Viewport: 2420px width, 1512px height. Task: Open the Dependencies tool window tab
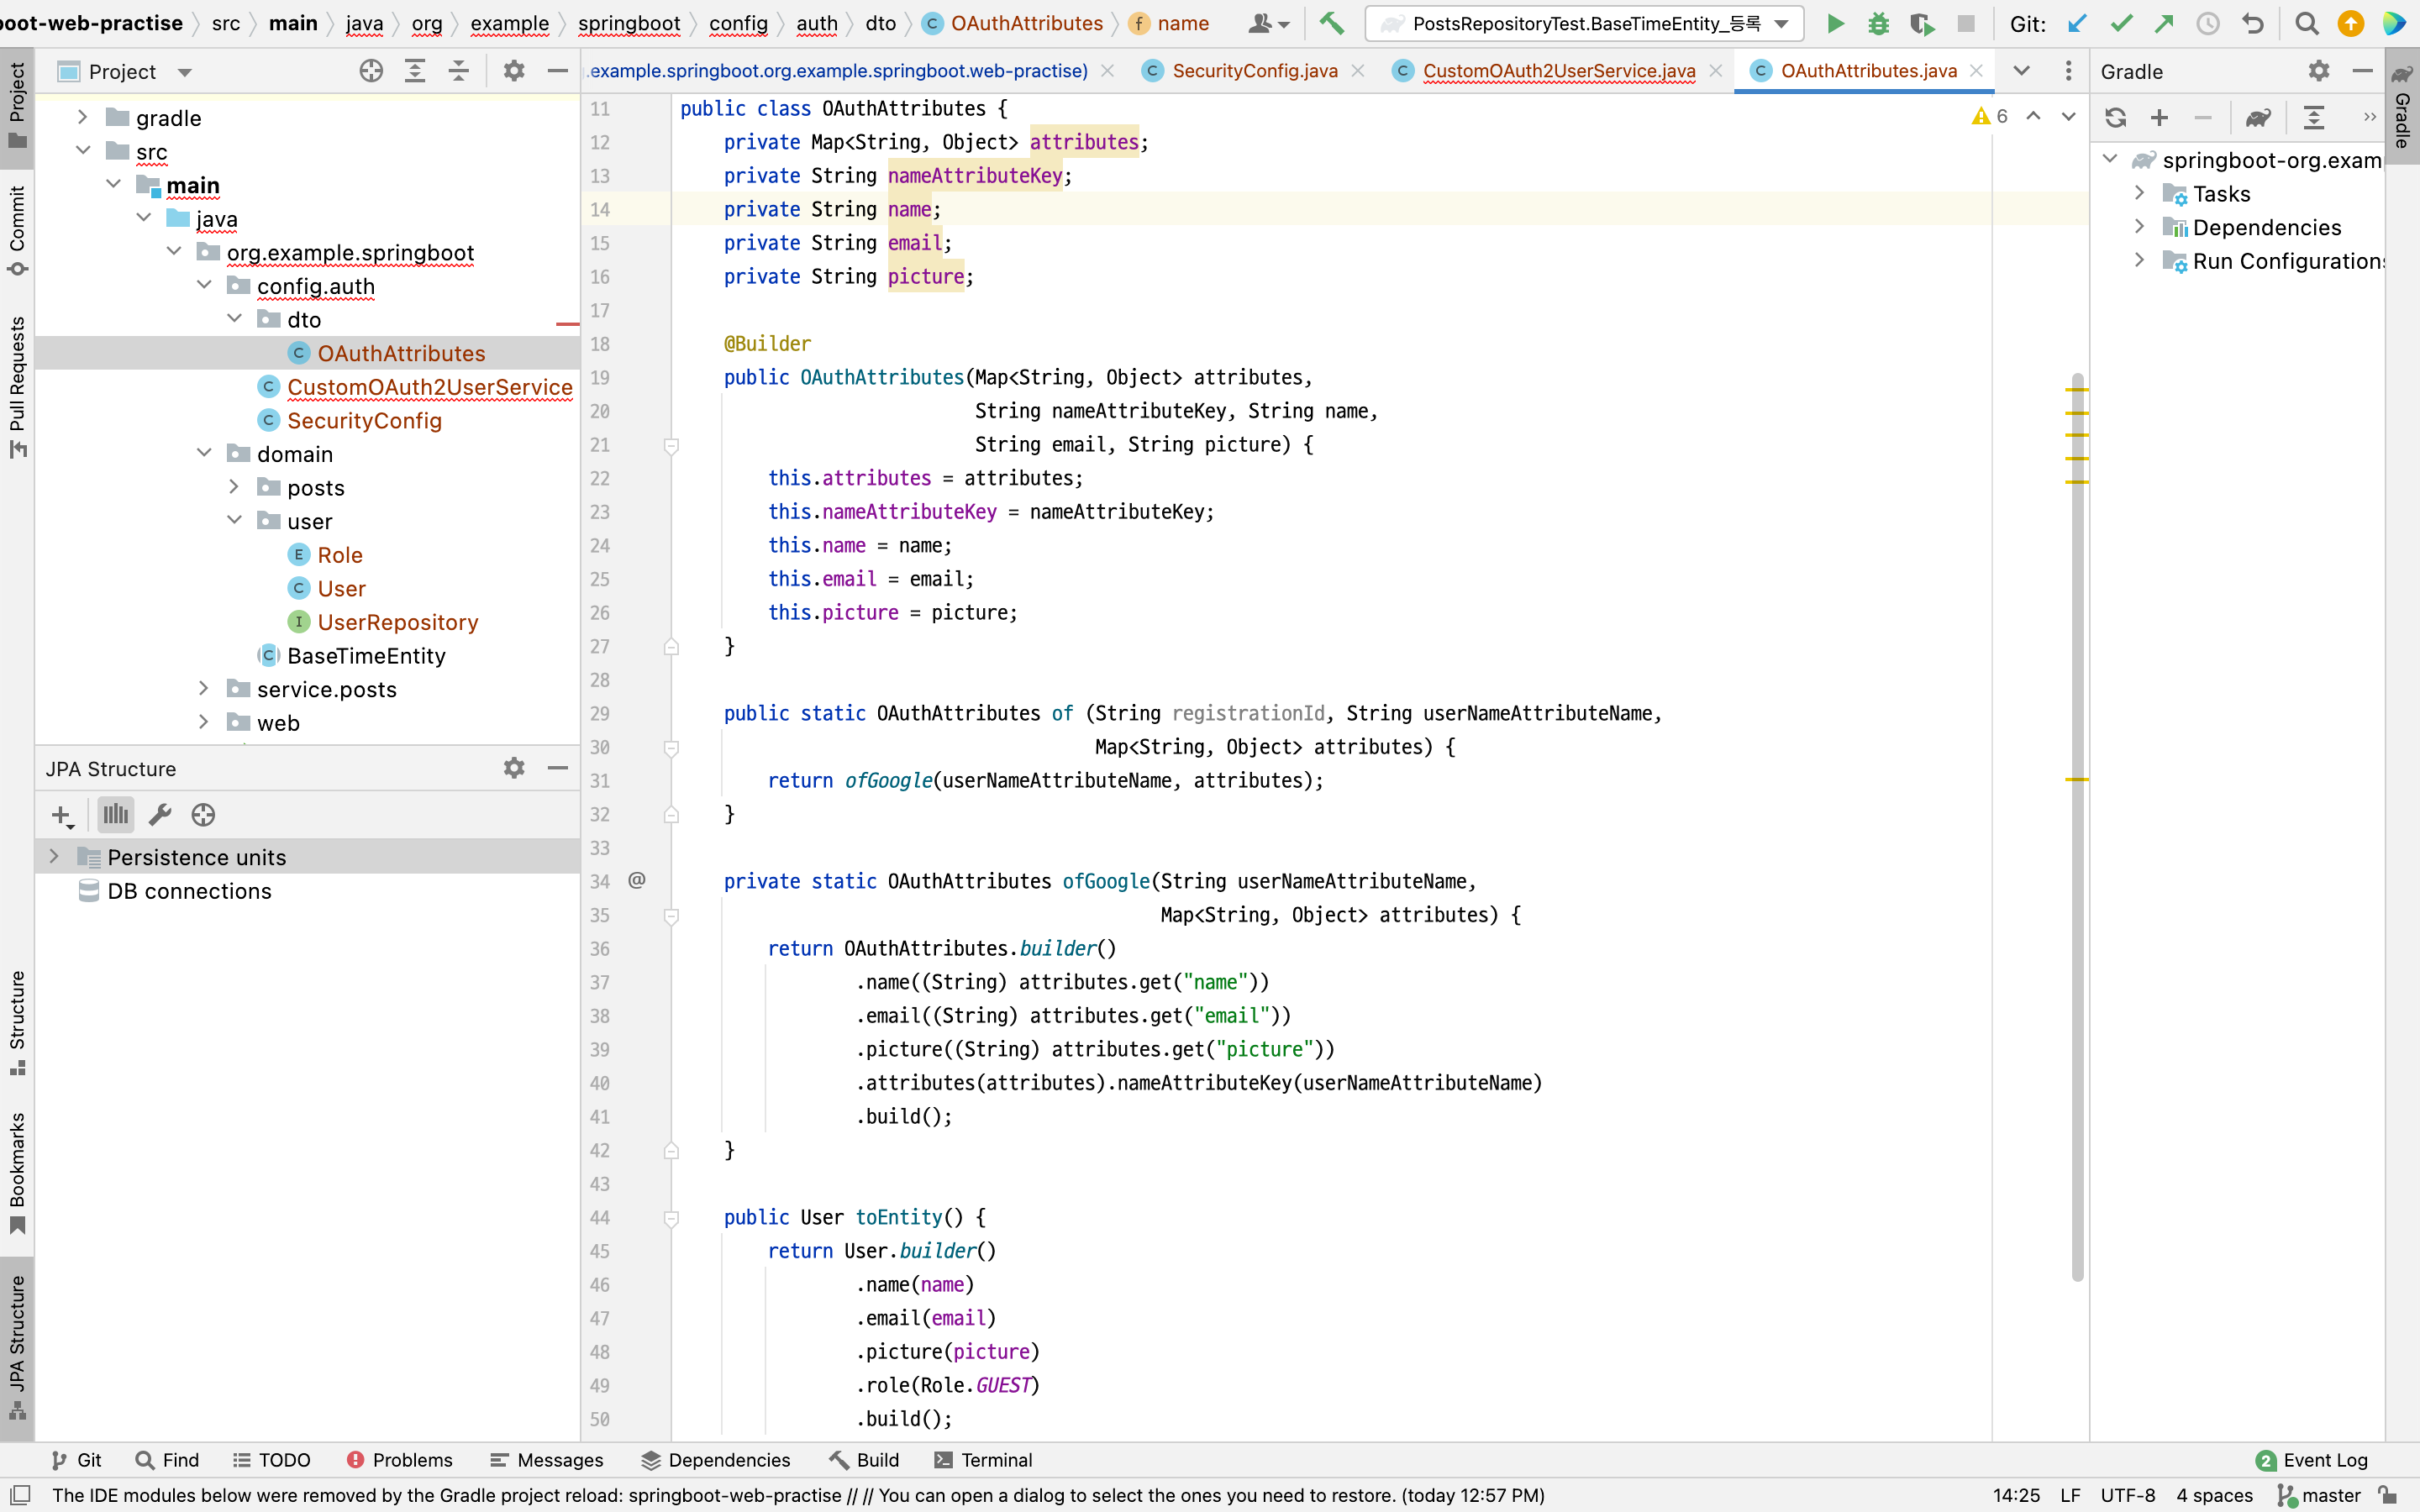tap(716, 1460)
